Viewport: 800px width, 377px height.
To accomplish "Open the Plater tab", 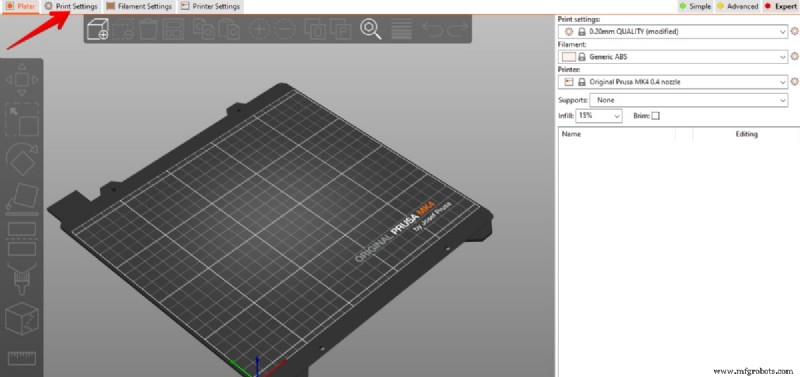I will point(20,7).
